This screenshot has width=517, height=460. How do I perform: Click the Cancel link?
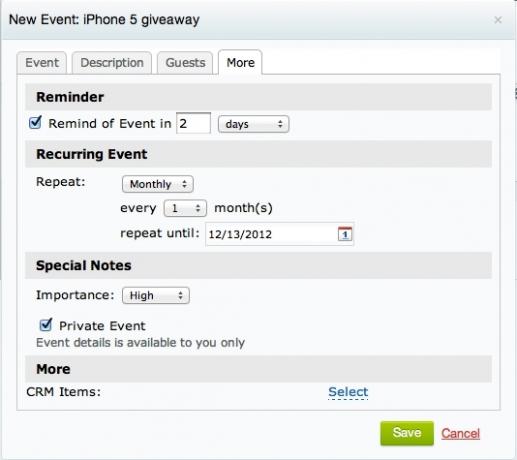[x=460, y=433]
